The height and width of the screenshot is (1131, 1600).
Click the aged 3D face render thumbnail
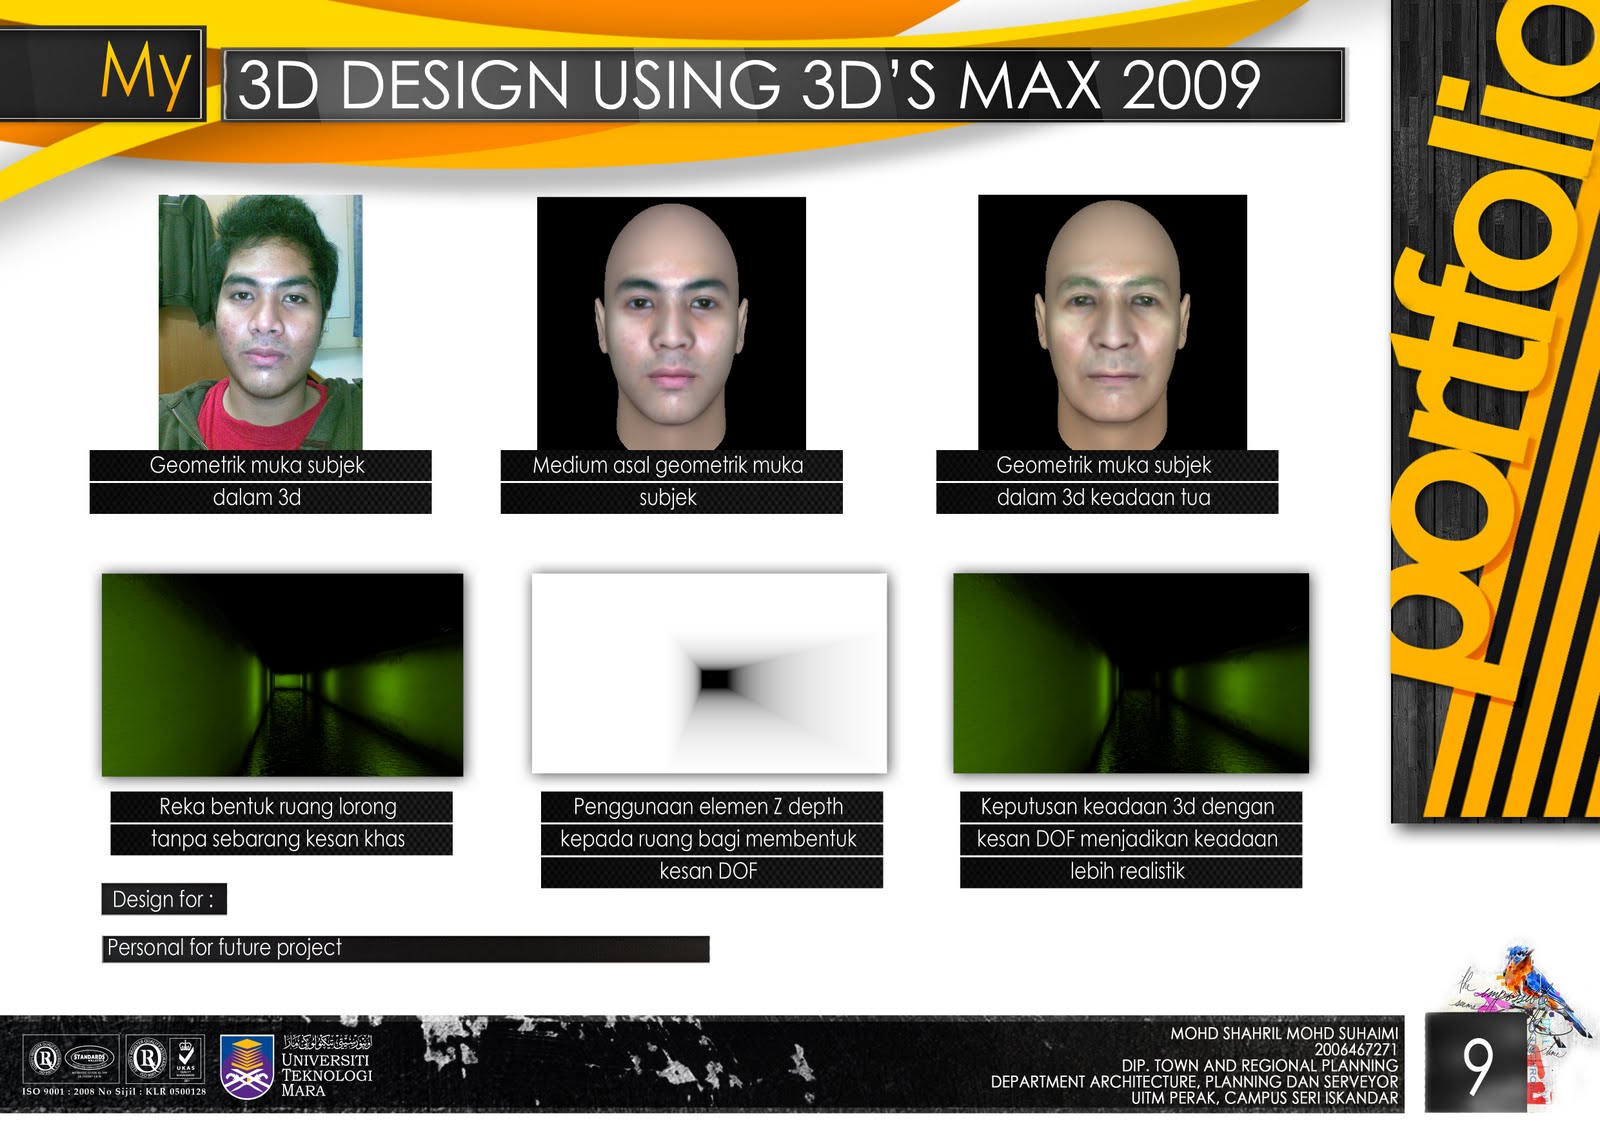click(x=1112, y=322)
